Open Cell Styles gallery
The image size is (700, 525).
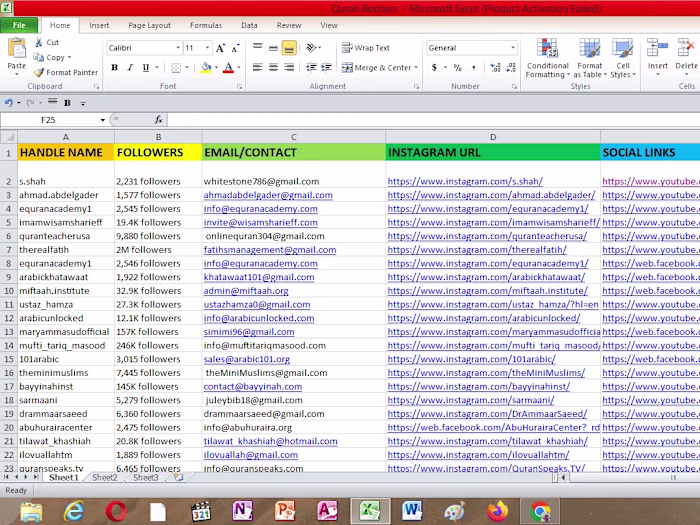click(x=623, y=58)
